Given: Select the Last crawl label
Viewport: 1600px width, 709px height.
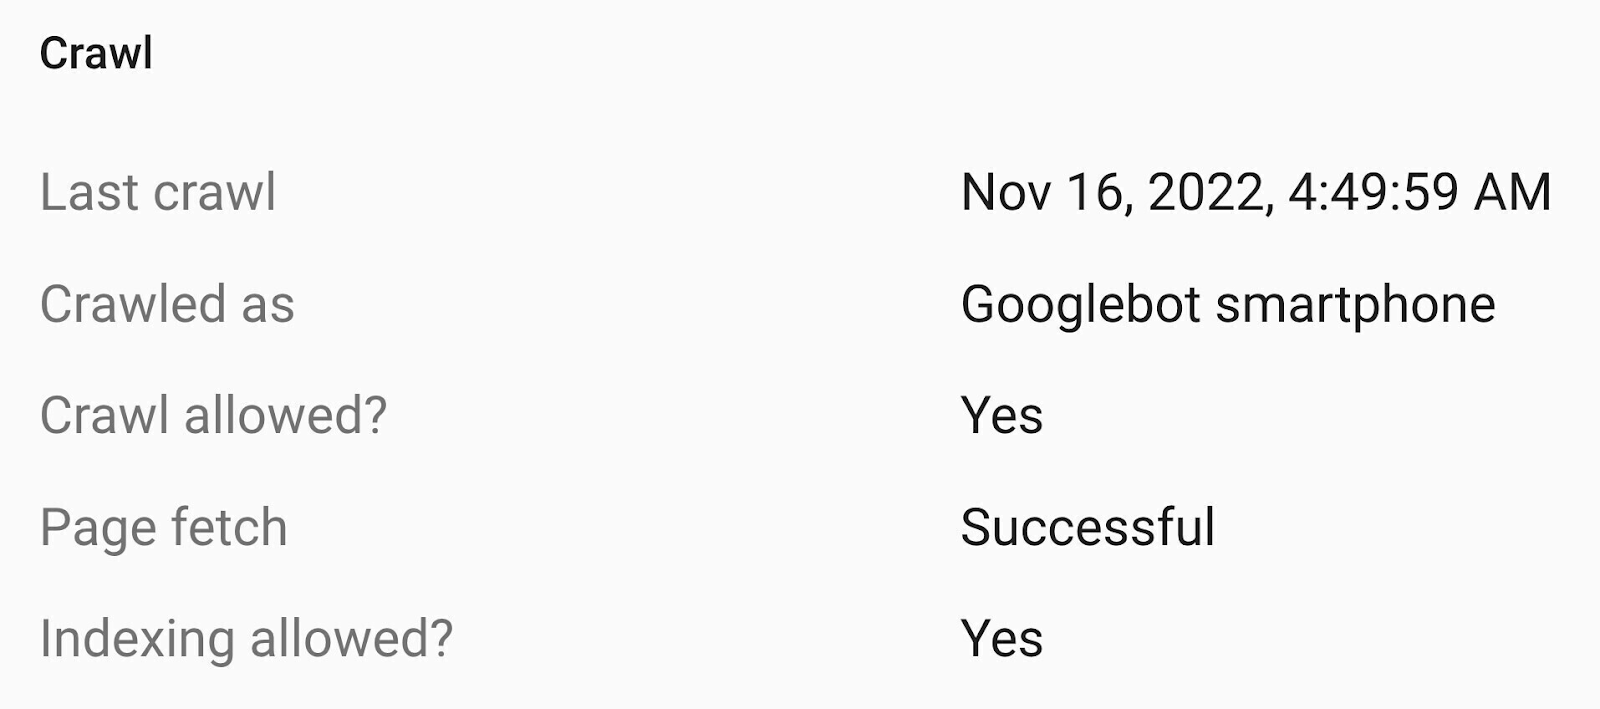Looking at the screenshot, I should [158, 192].
